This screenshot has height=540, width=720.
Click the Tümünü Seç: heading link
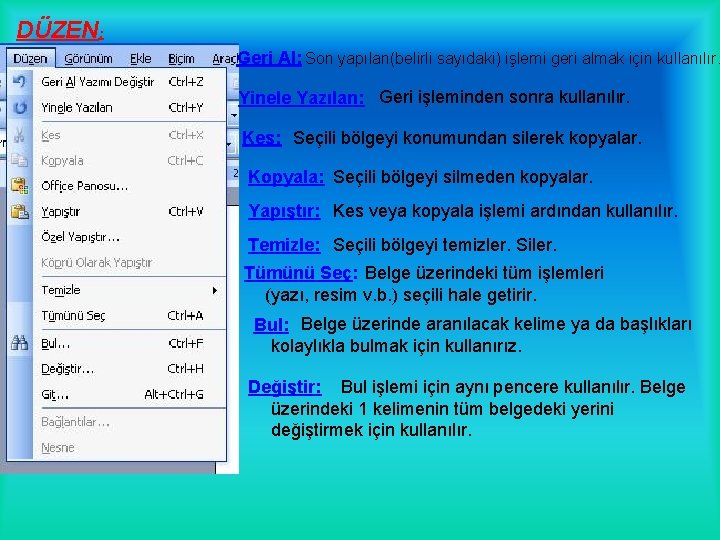click(x=300, y=273)
